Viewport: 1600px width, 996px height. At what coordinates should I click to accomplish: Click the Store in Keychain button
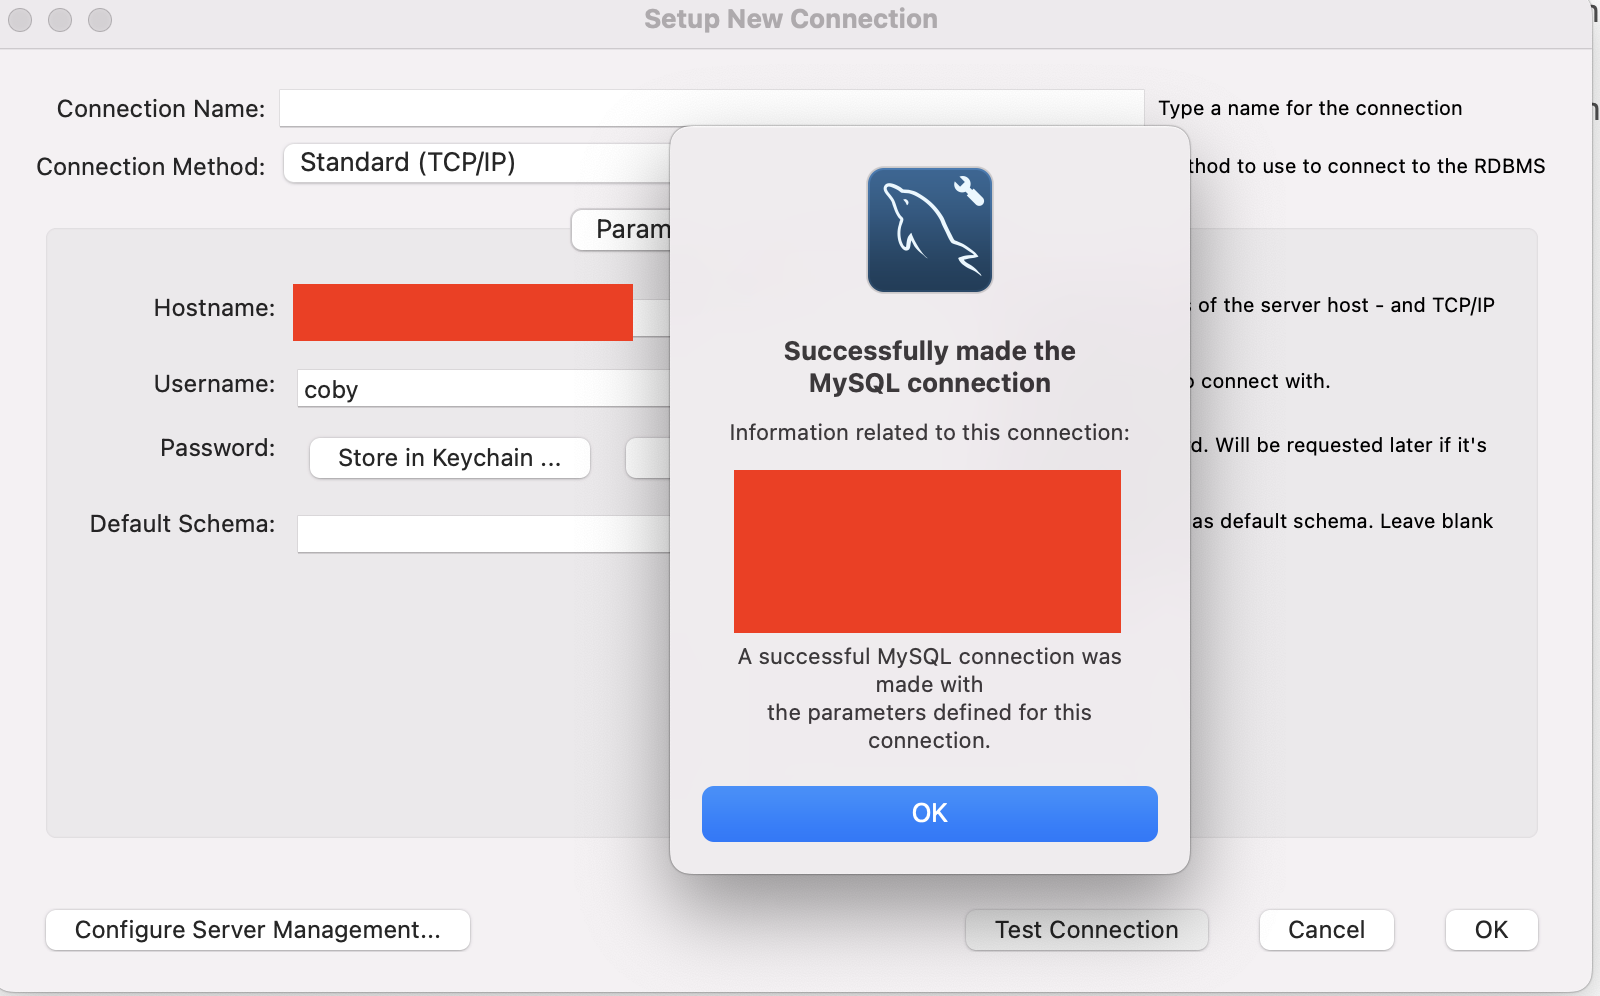pyautogui.click(x=450, y=458)
